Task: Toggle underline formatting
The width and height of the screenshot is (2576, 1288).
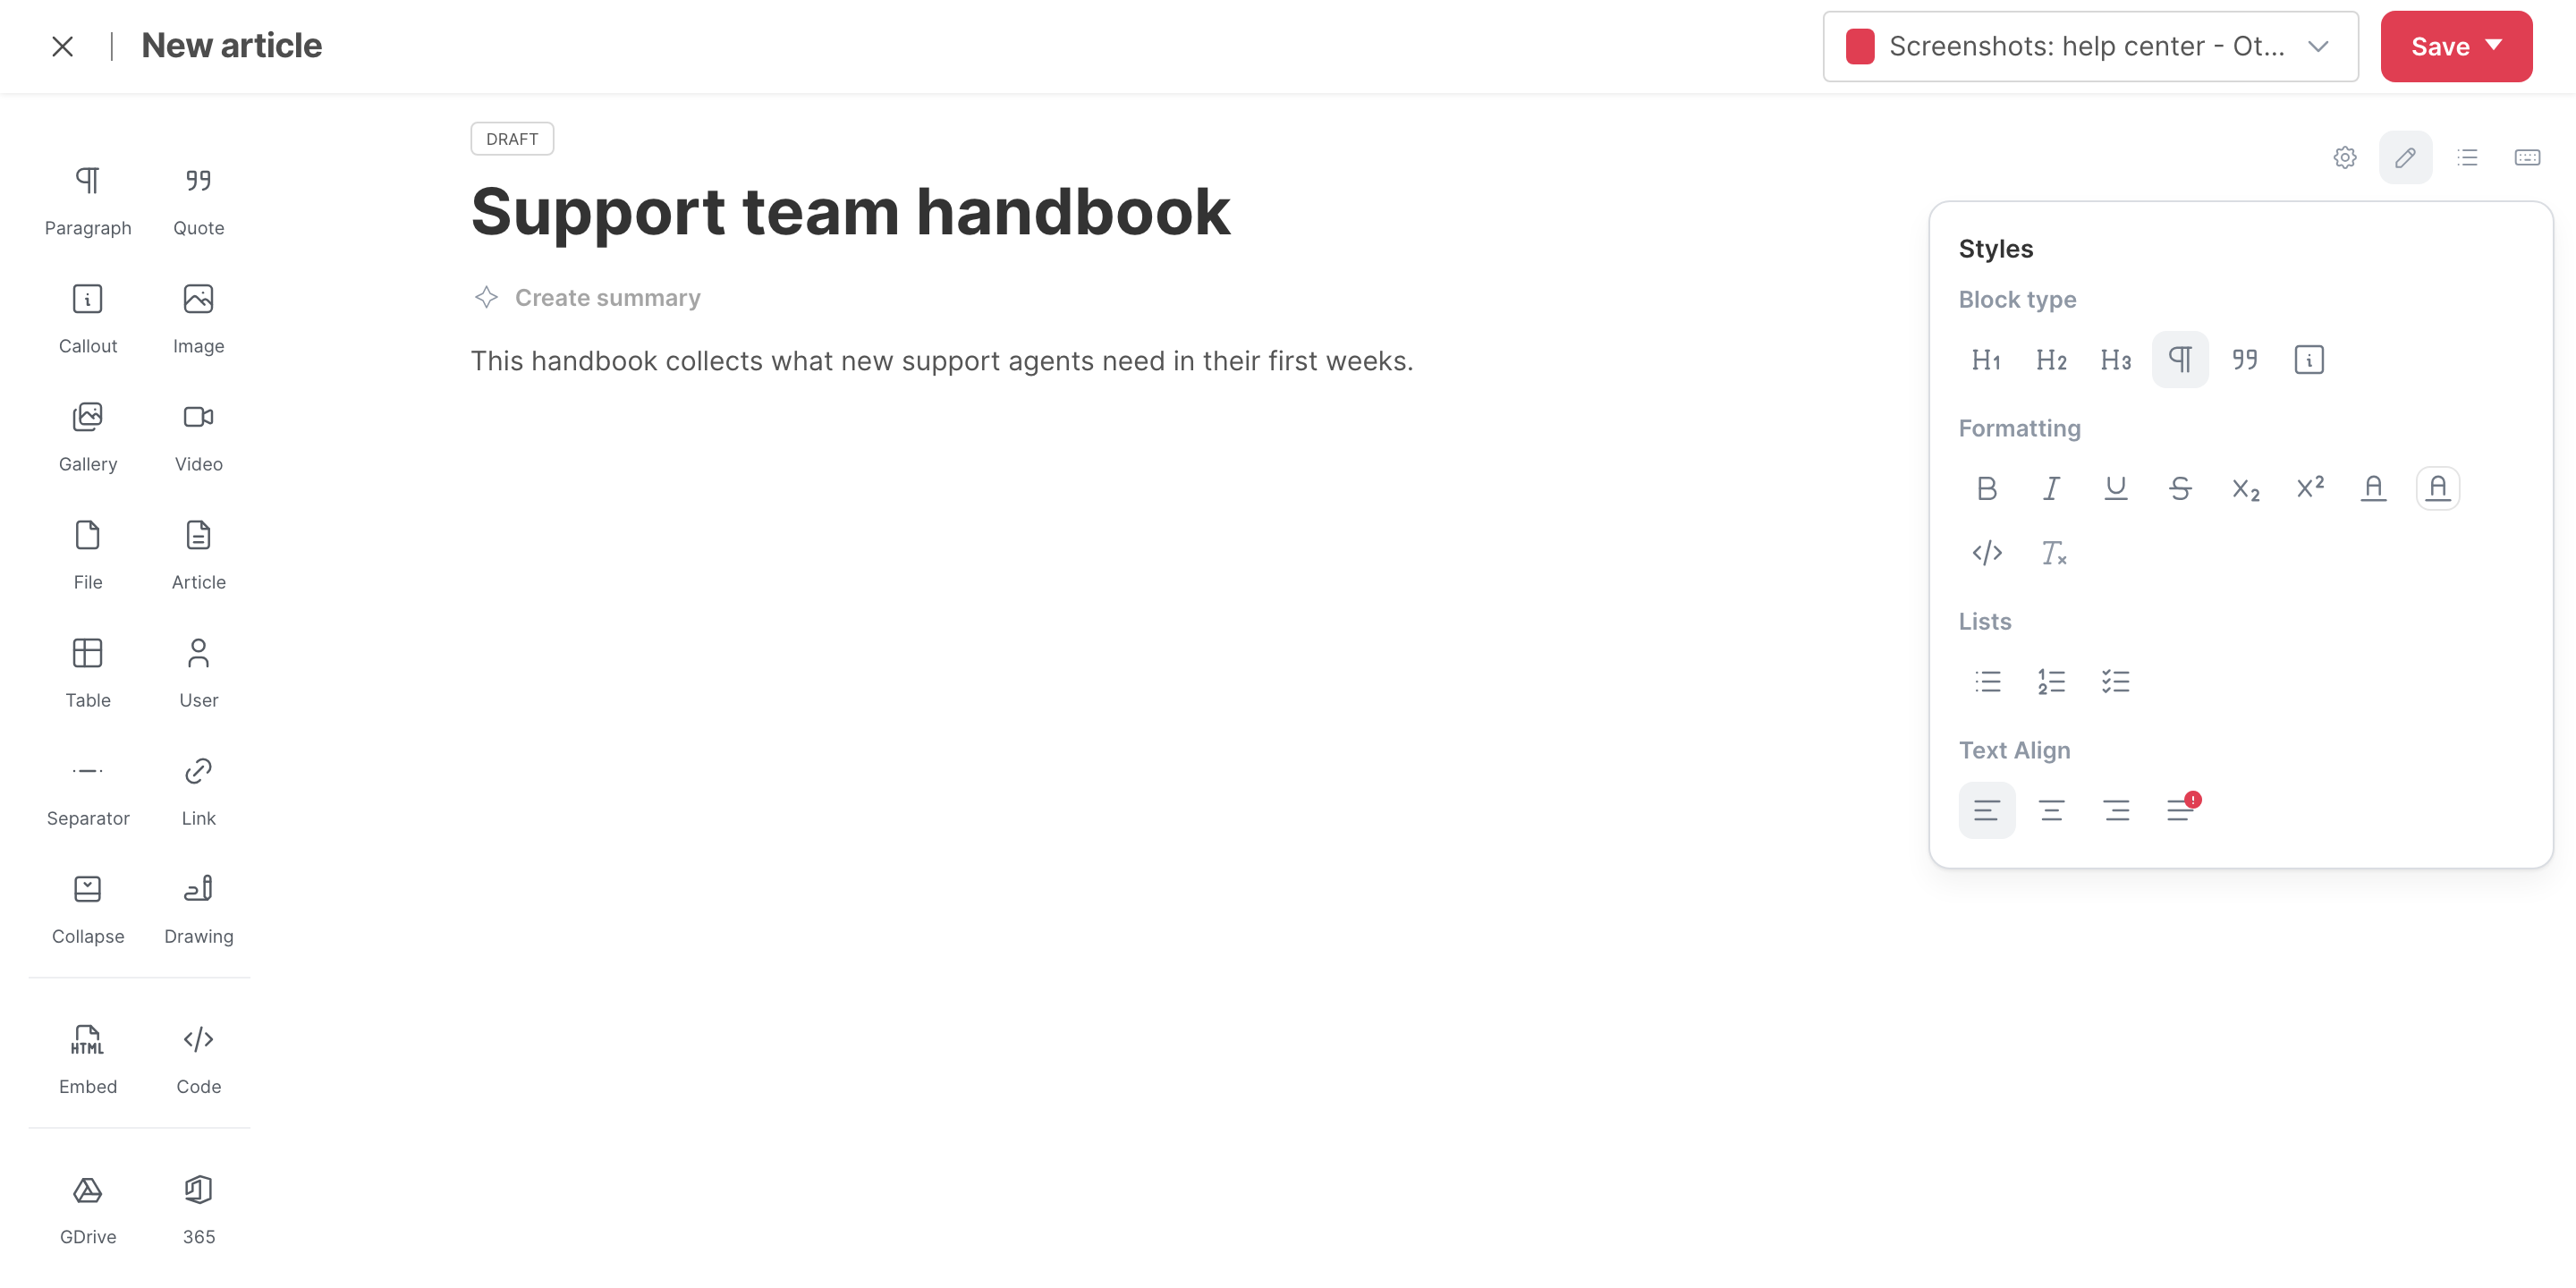Action: click(2115, 488)
